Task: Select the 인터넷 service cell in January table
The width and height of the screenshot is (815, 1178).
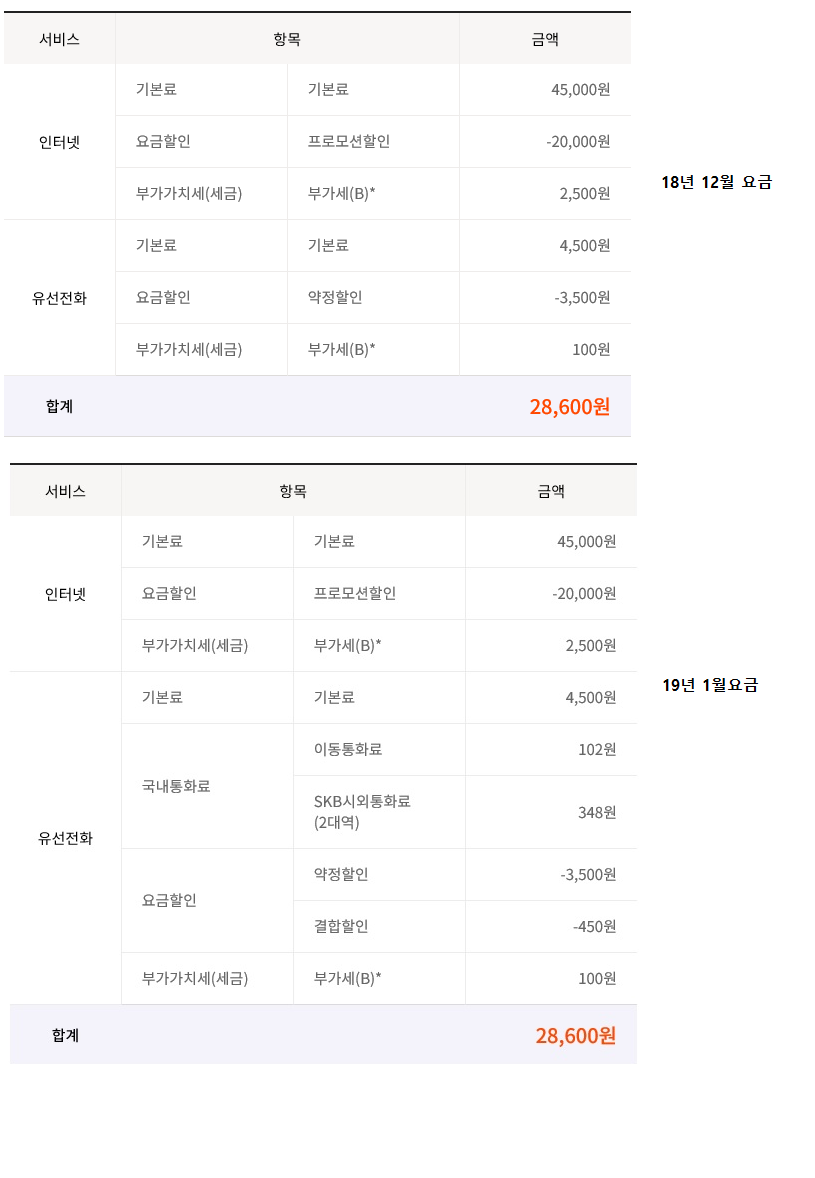Action: (x=66, y=594)
